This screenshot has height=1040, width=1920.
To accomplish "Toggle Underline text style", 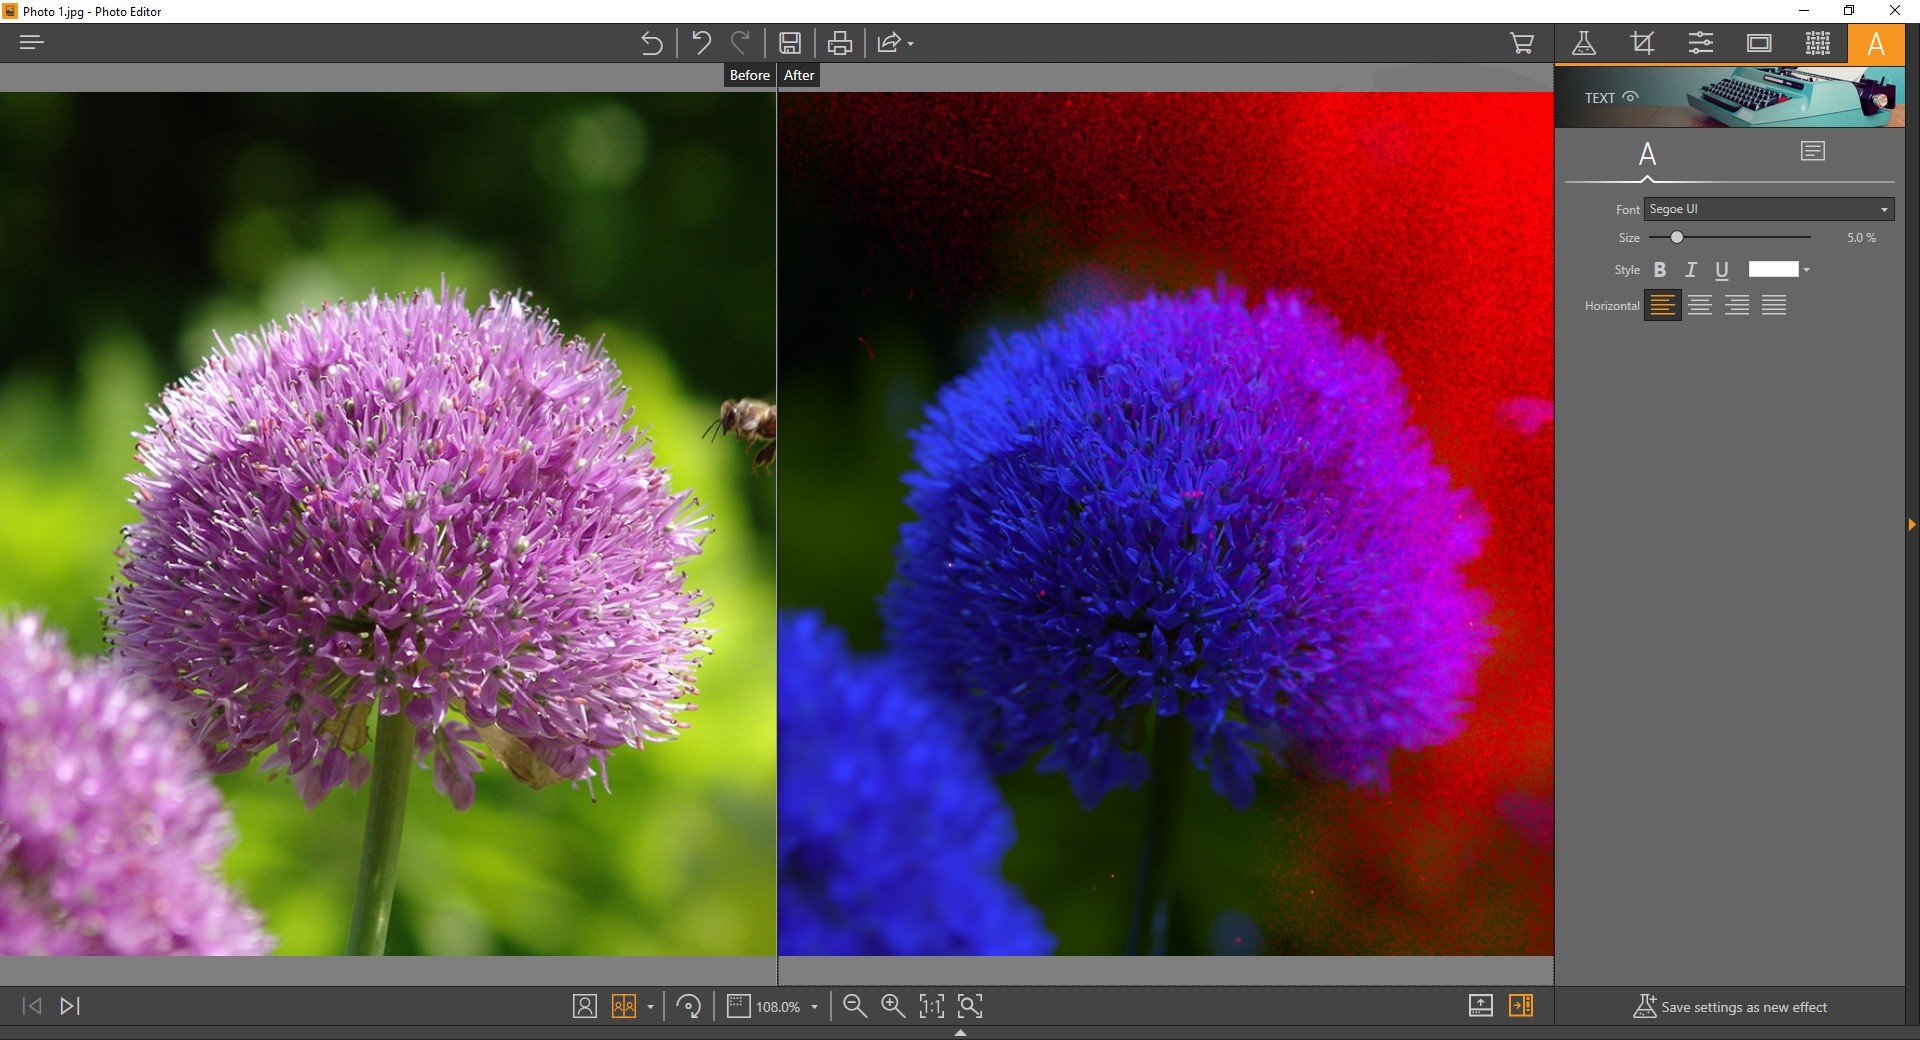I will 1722,270.
